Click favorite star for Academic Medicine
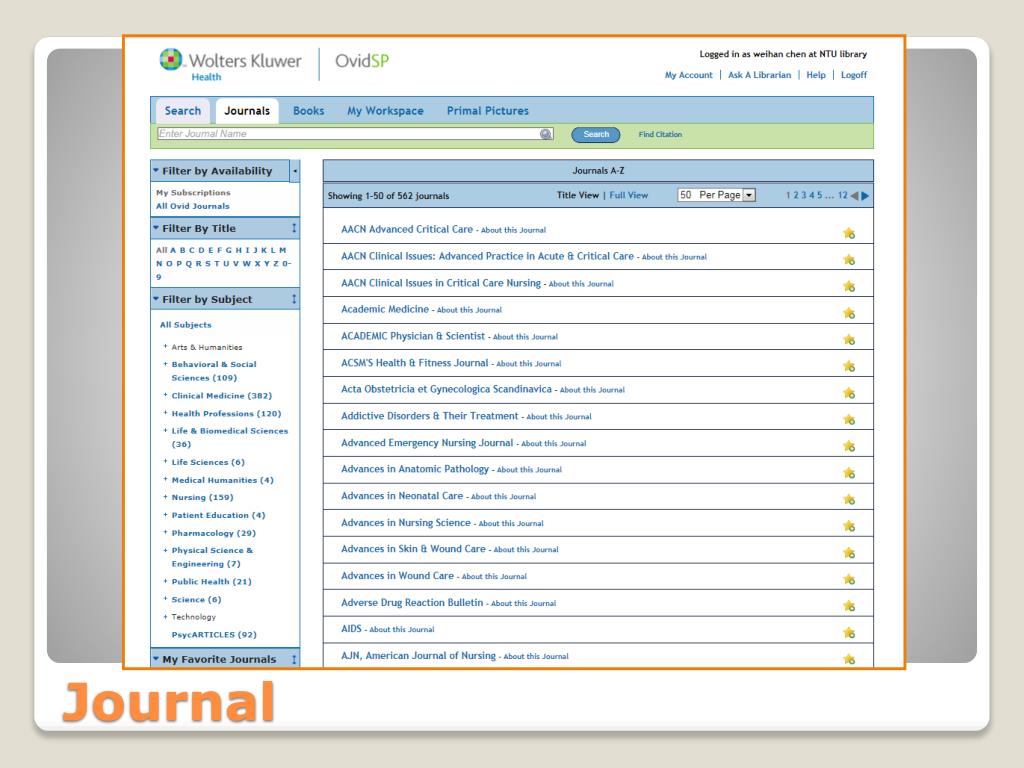This screenshot has height=768, width=1024. coord(849,313)
